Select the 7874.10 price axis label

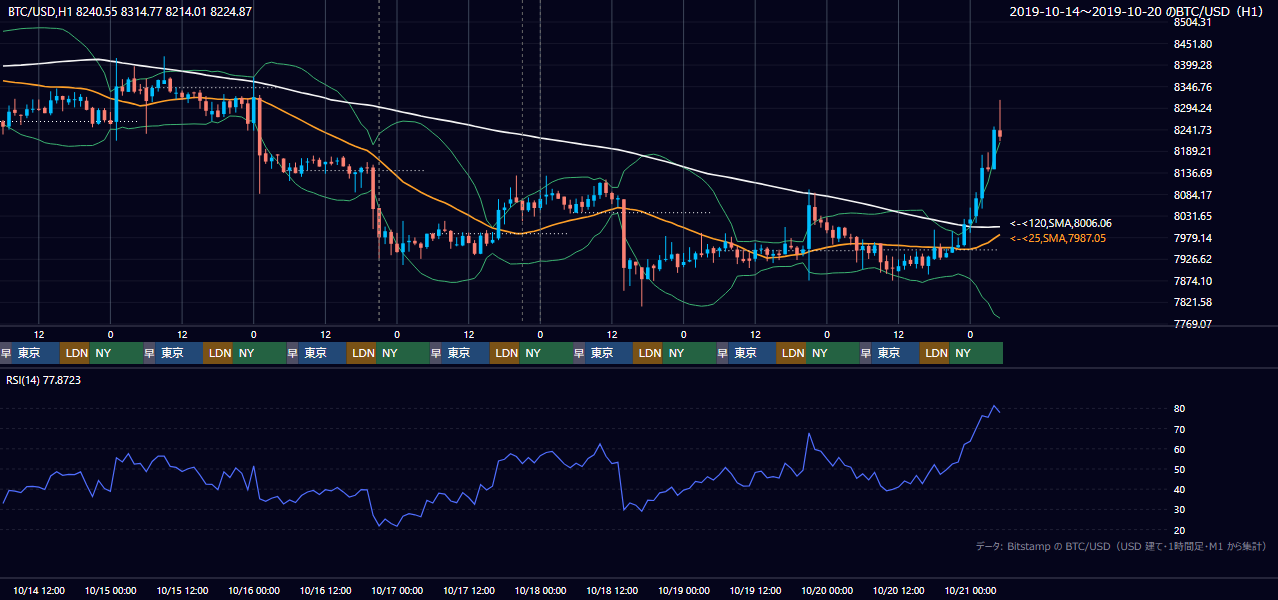tap(1193, 281)
